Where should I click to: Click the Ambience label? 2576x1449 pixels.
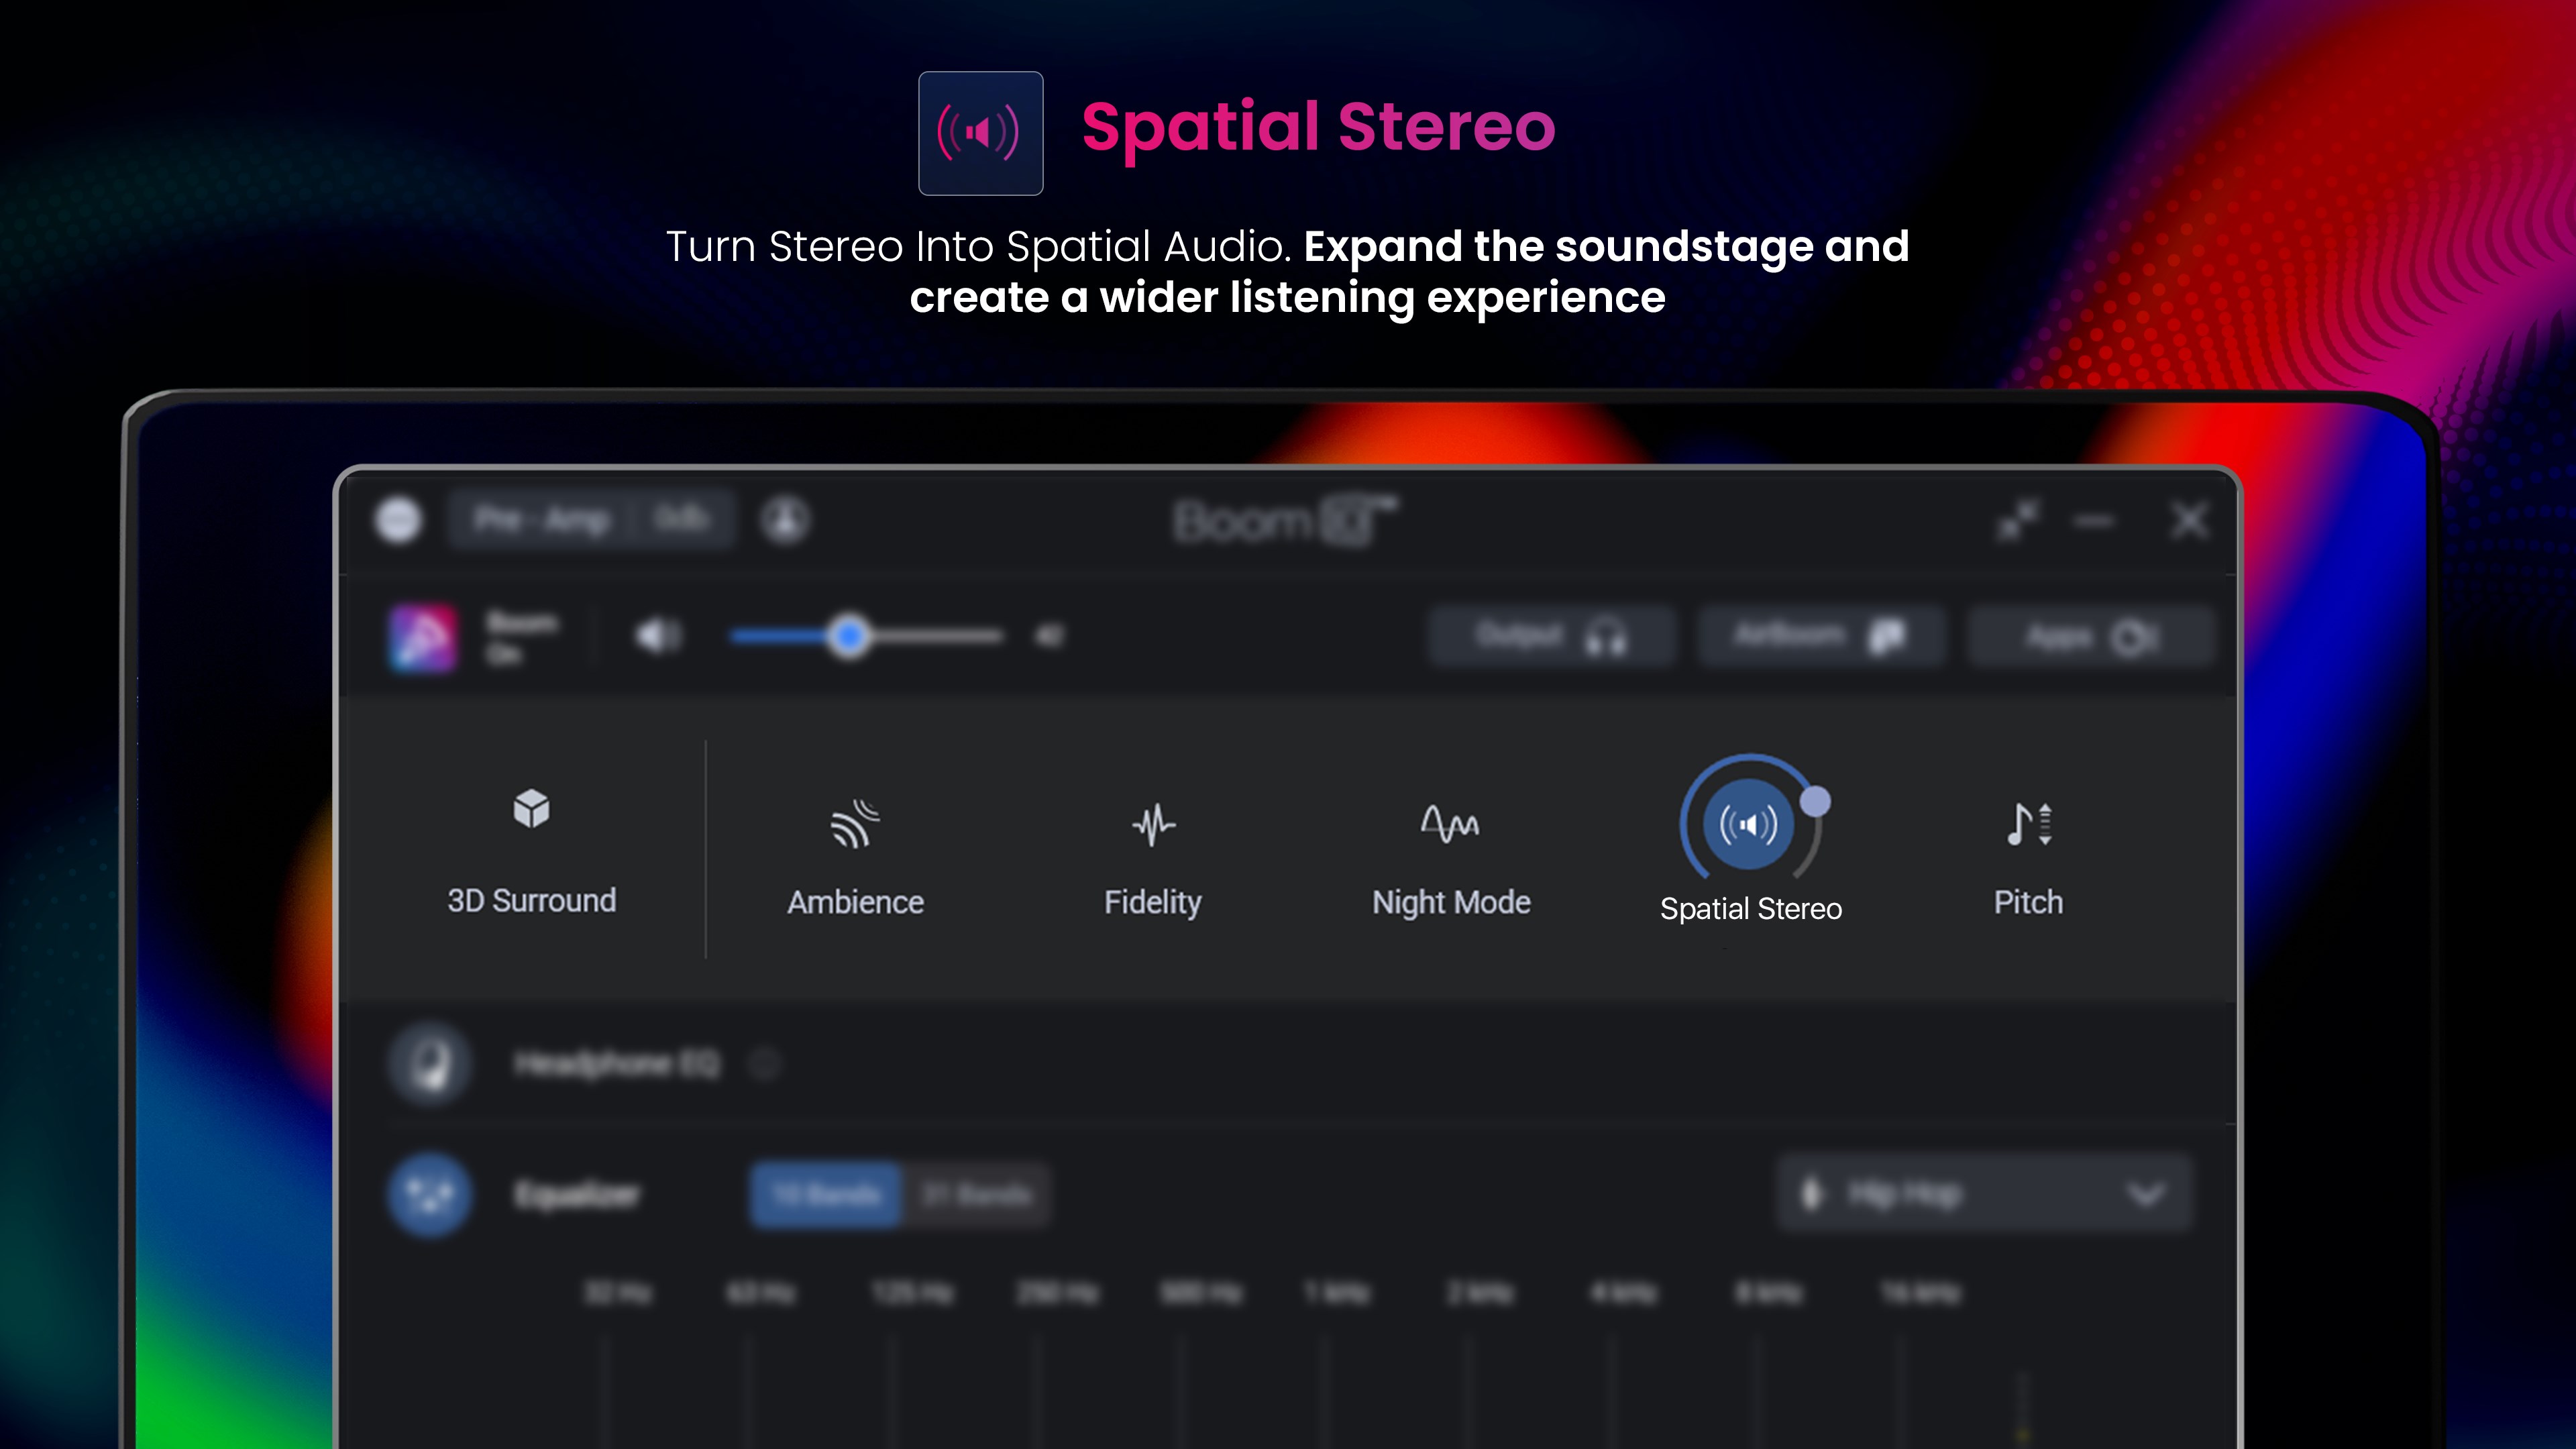tap(855, 902)
